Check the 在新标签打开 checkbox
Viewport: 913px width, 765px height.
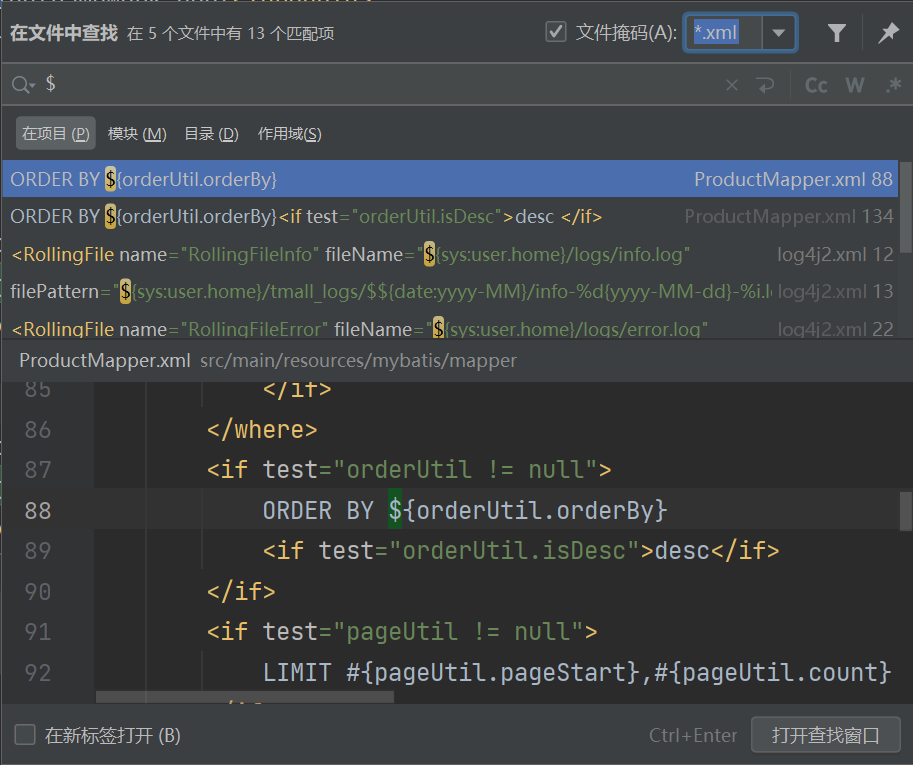25,735
